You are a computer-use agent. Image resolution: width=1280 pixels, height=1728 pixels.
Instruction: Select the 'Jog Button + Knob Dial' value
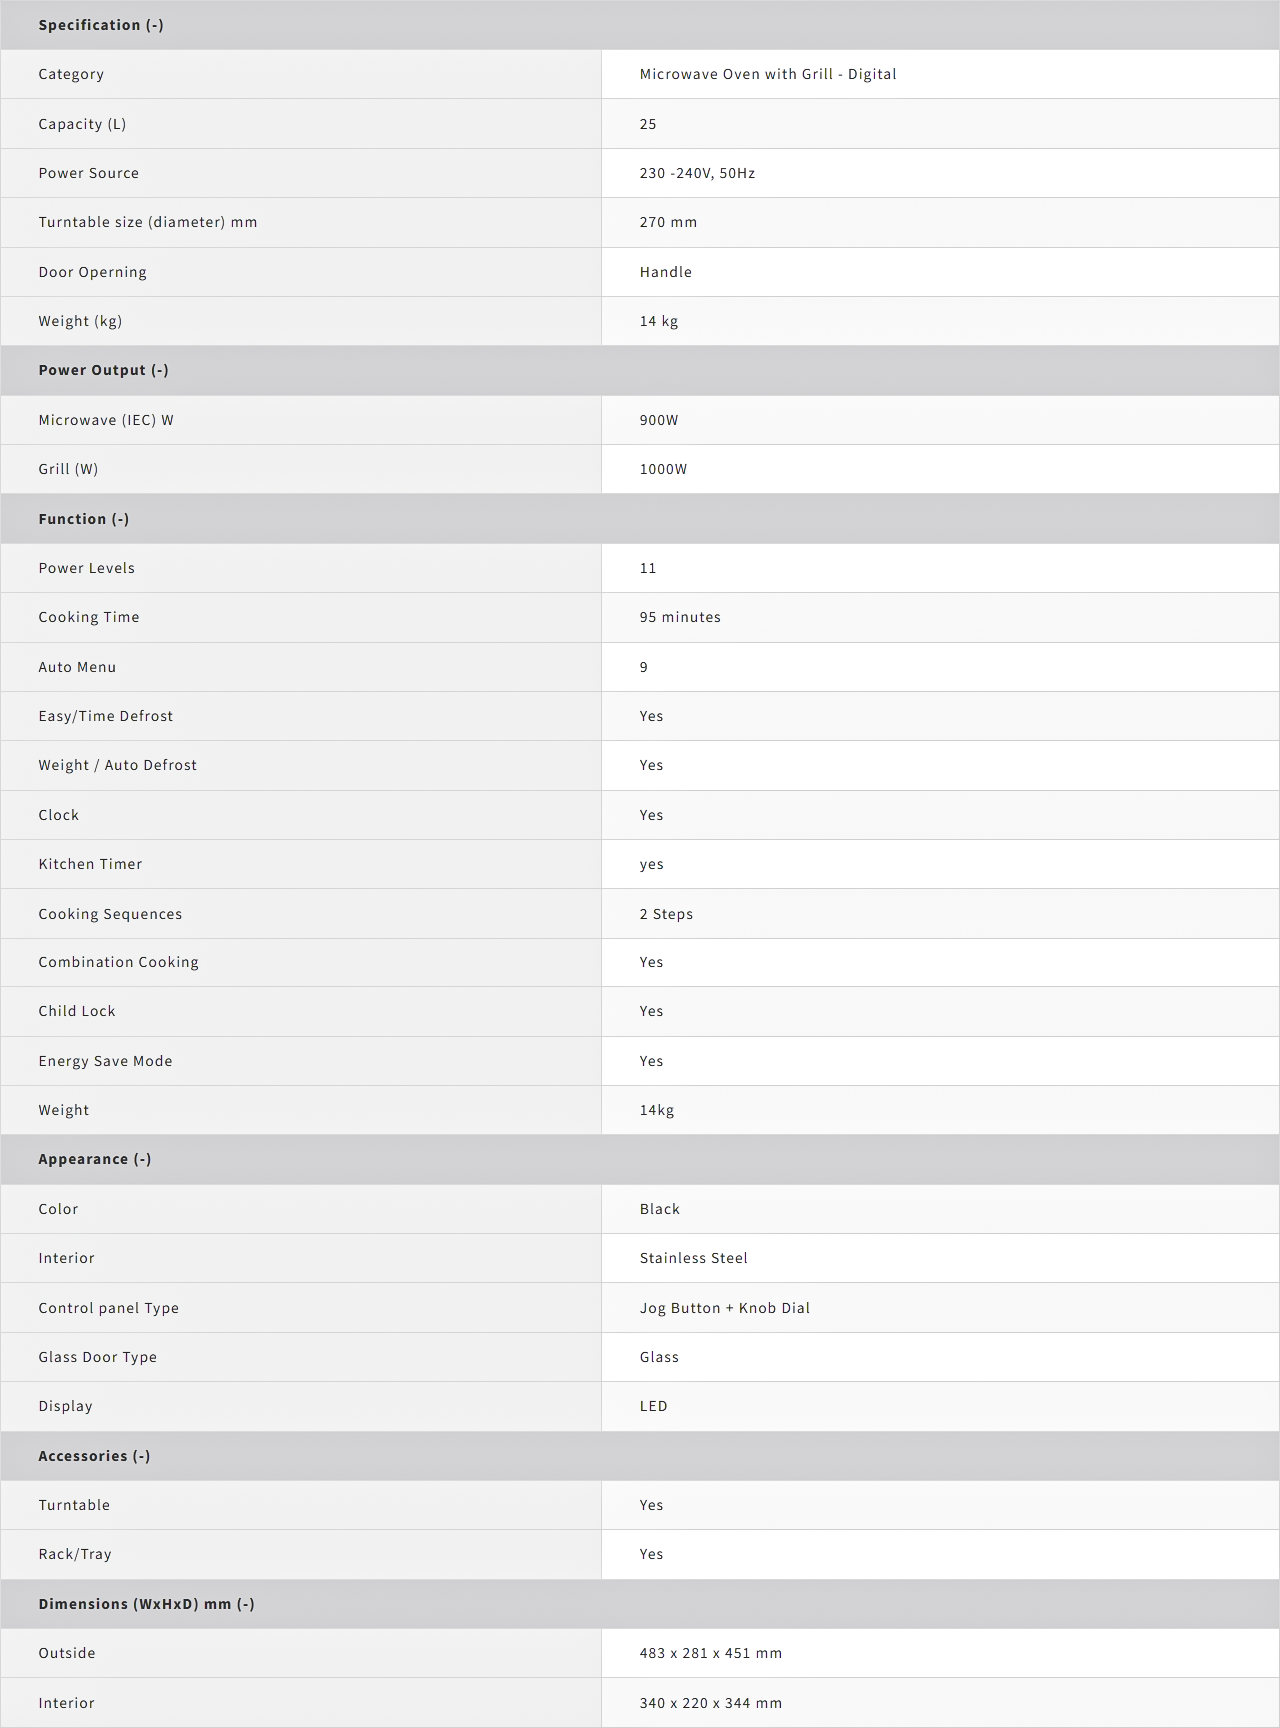click(x=725, y=1308)
